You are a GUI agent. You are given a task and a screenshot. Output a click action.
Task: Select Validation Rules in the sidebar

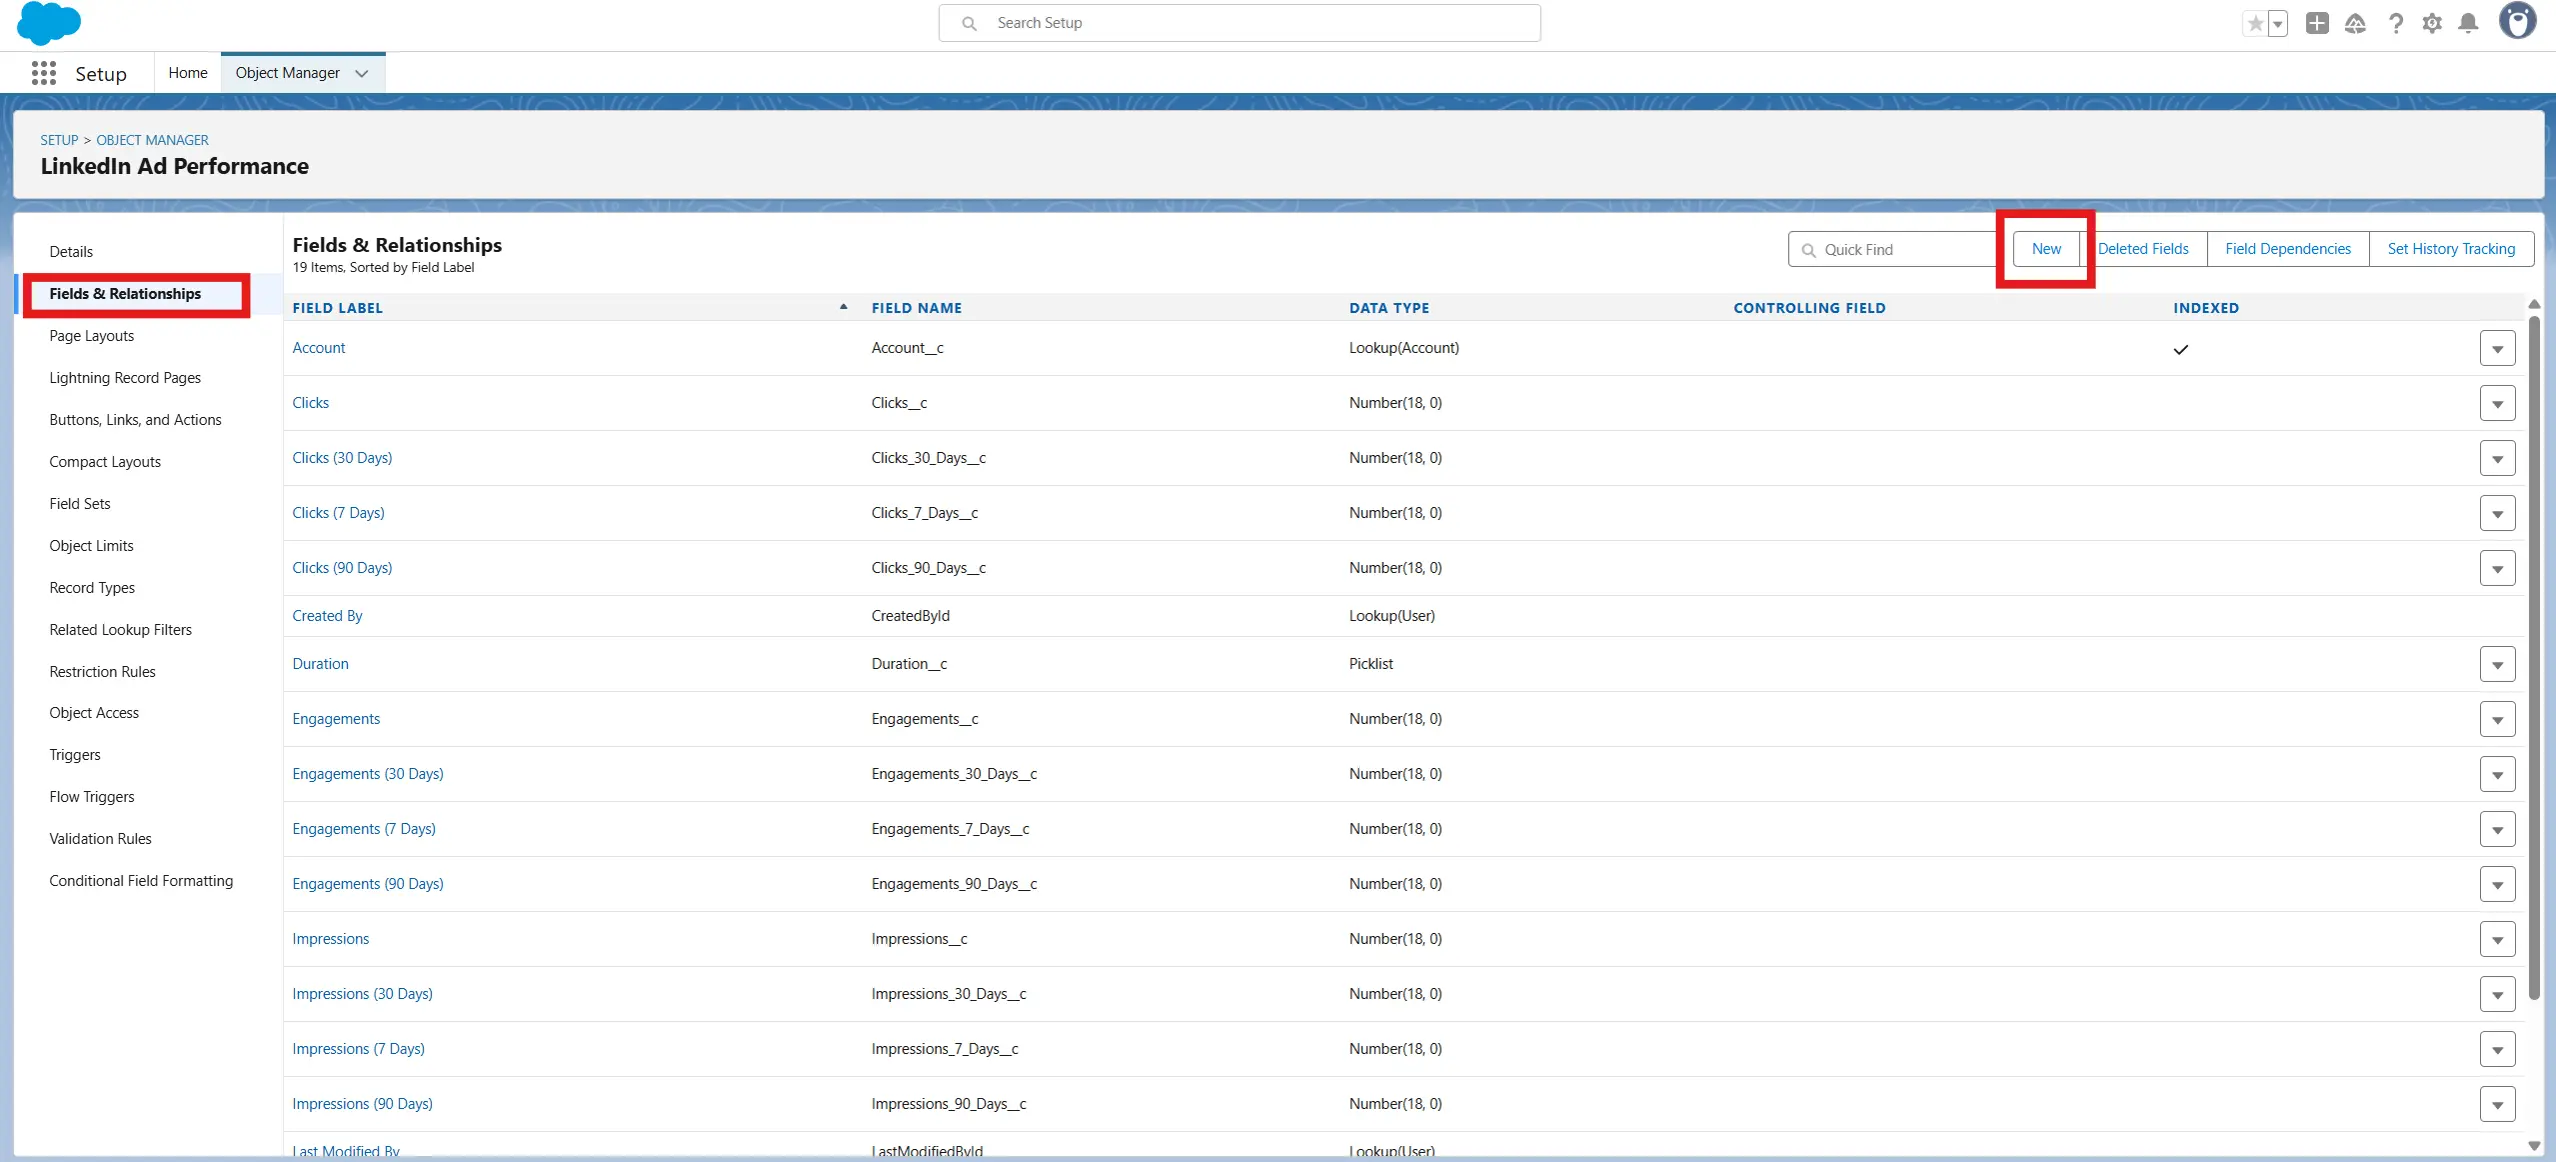[101, 839]
